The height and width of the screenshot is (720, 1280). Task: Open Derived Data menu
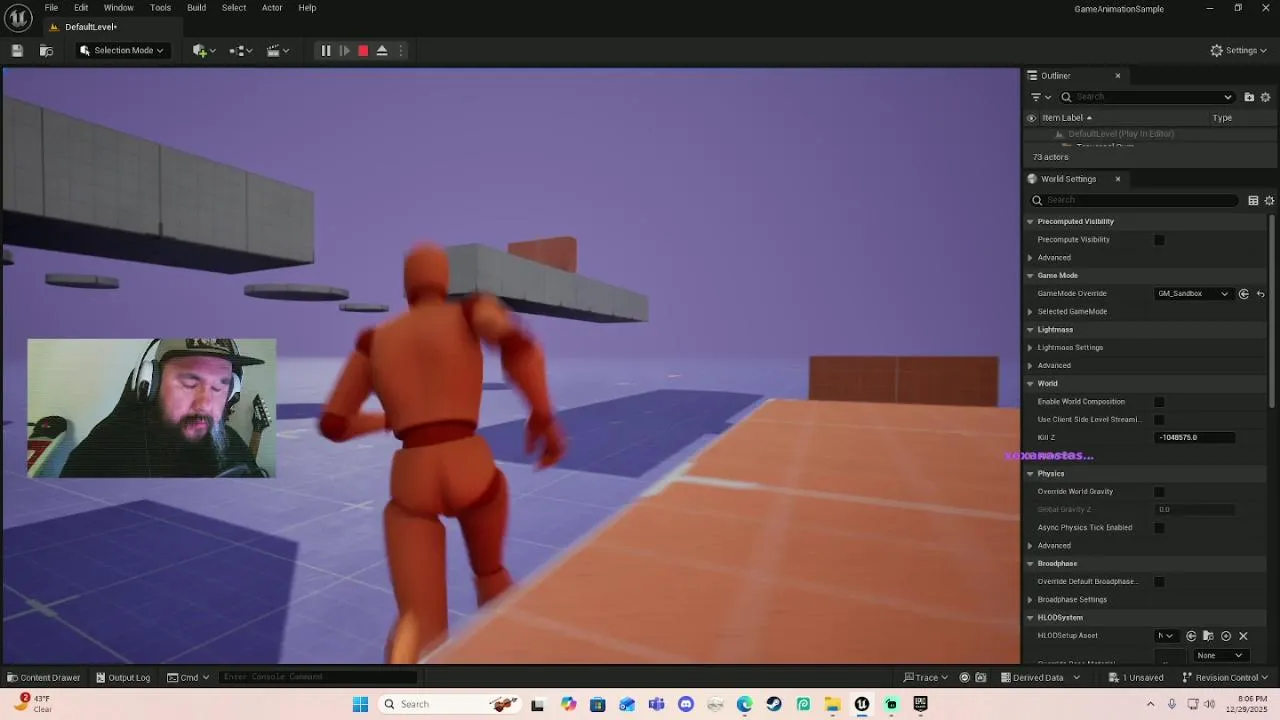(x=1040, y=677)
